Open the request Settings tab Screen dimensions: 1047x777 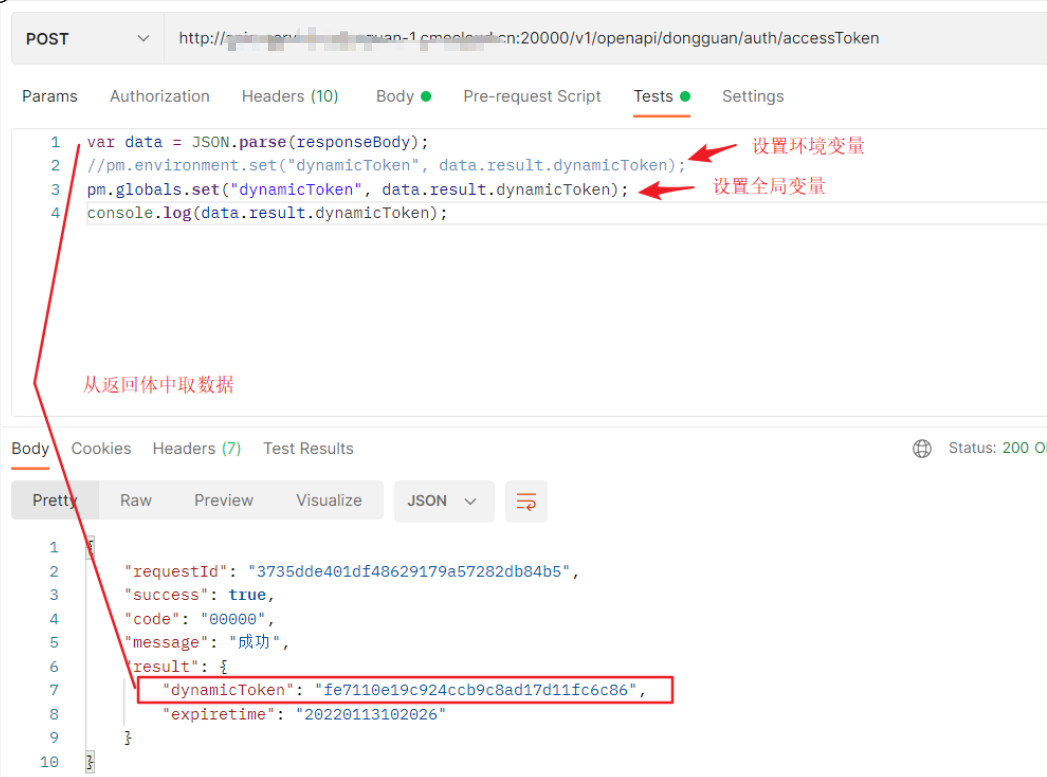tap(753, 96)
